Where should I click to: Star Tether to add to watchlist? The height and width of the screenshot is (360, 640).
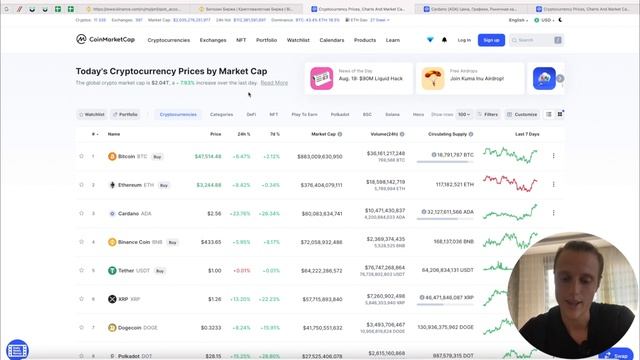[x=81, y=270]
